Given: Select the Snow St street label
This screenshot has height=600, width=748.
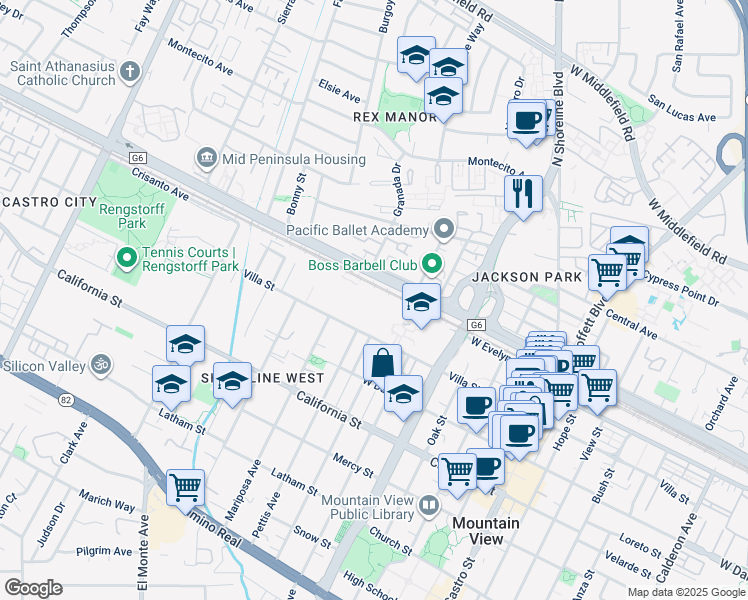Looking at the screenshot, I should point(312,537).
